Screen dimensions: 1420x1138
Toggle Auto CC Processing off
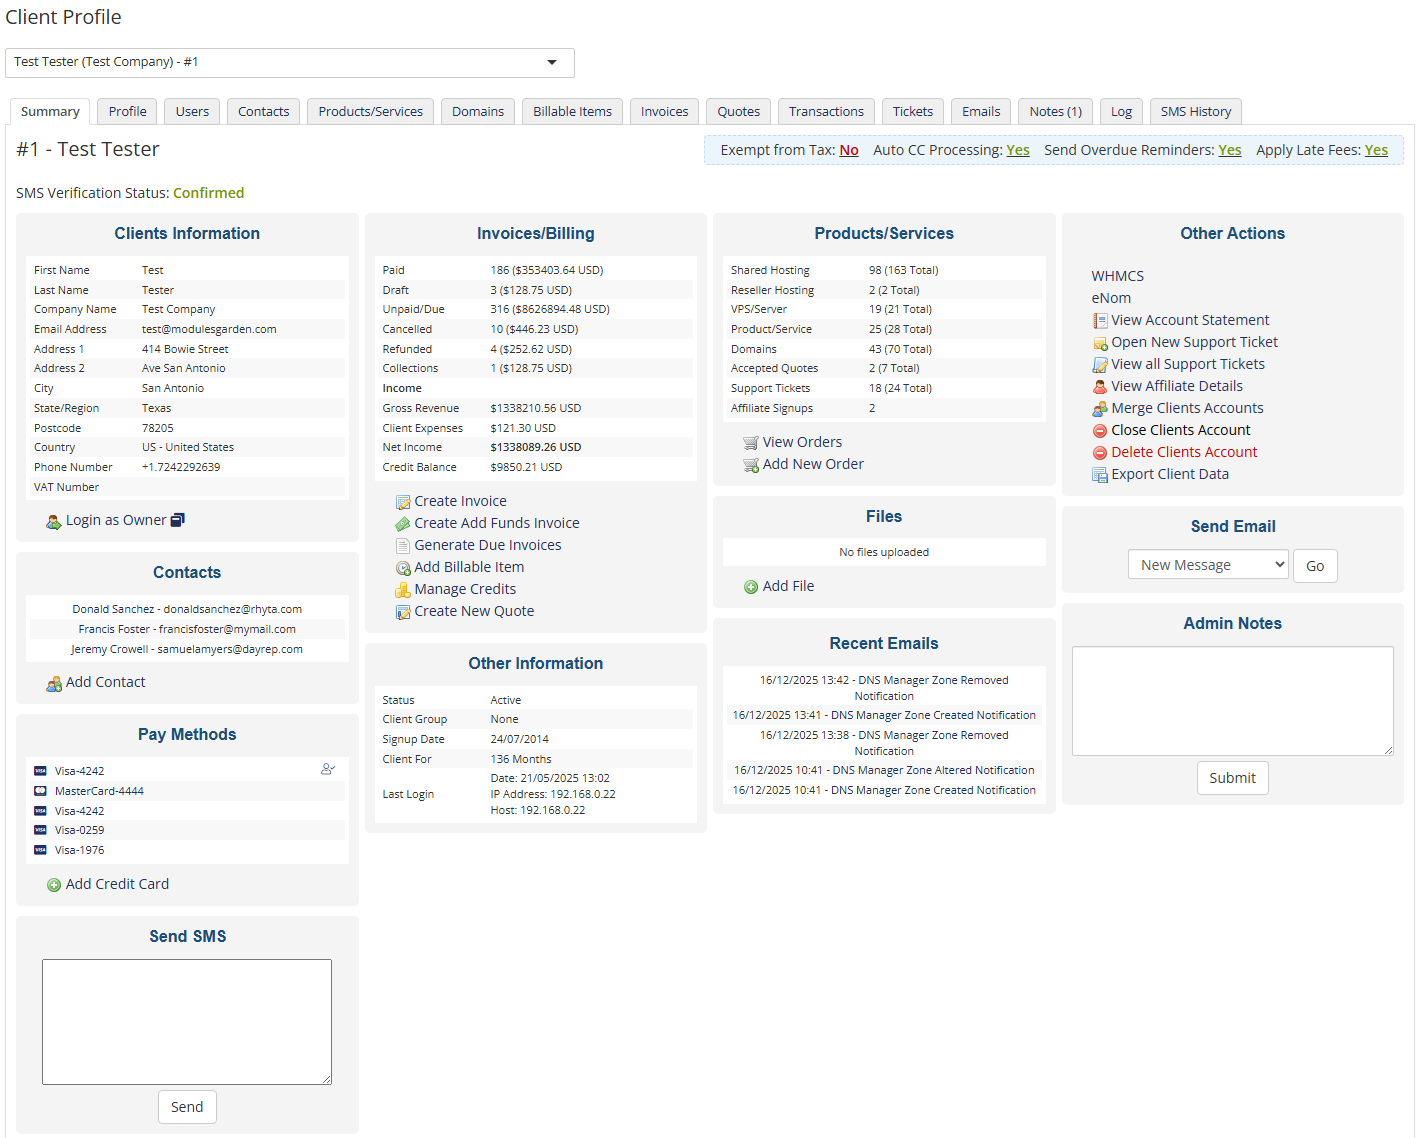(1018, 150)
